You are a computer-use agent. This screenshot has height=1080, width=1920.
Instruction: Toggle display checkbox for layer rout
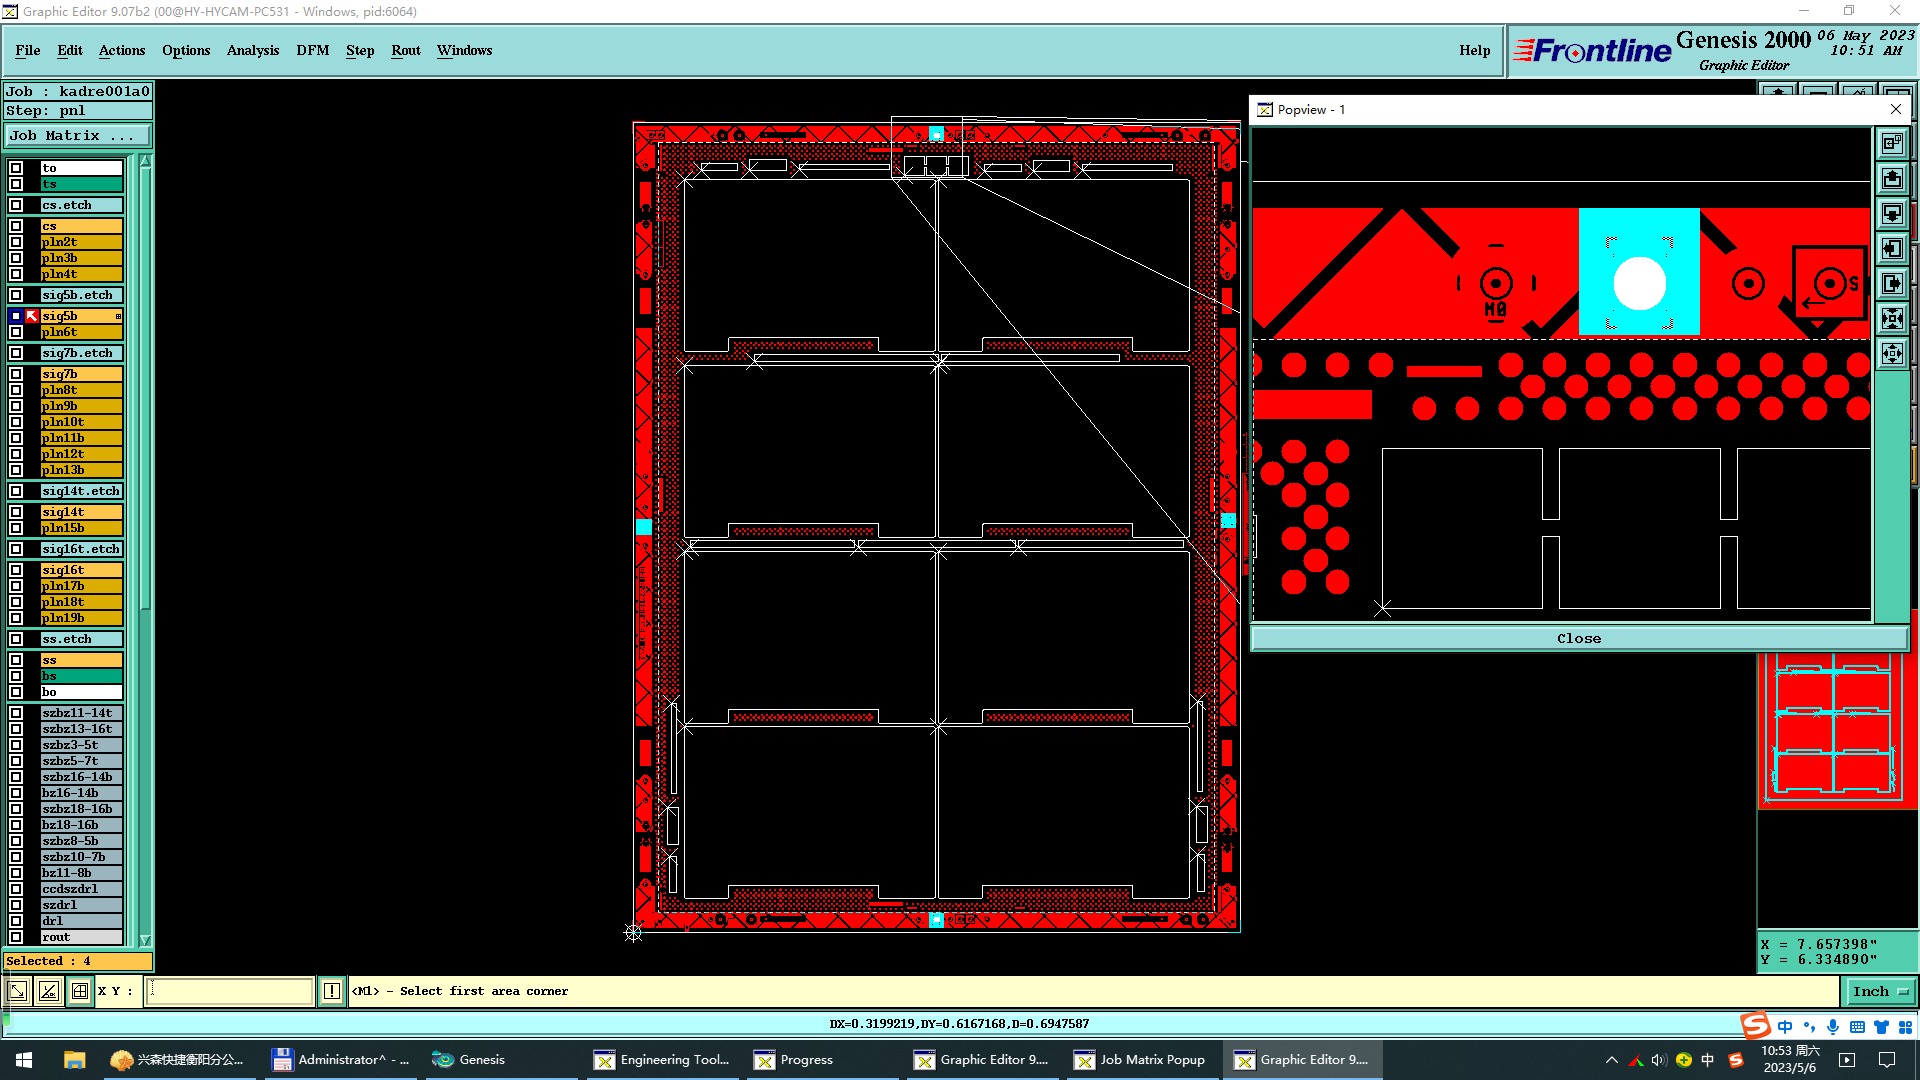[x=16, y=937]
